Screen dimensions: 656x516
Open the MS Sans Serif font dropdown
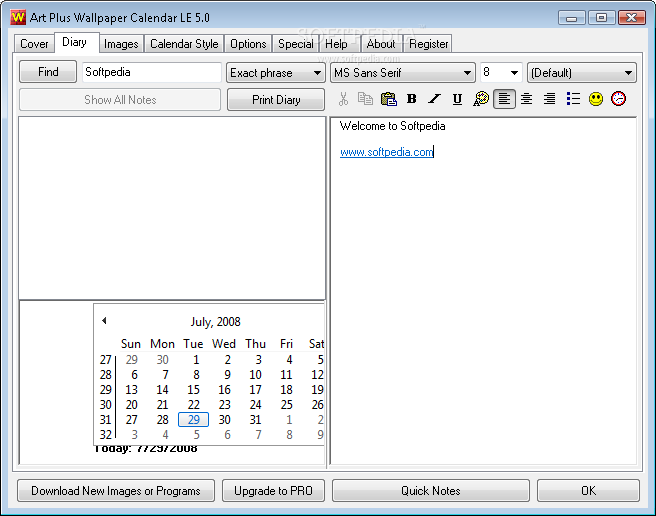tap(403, 73)
